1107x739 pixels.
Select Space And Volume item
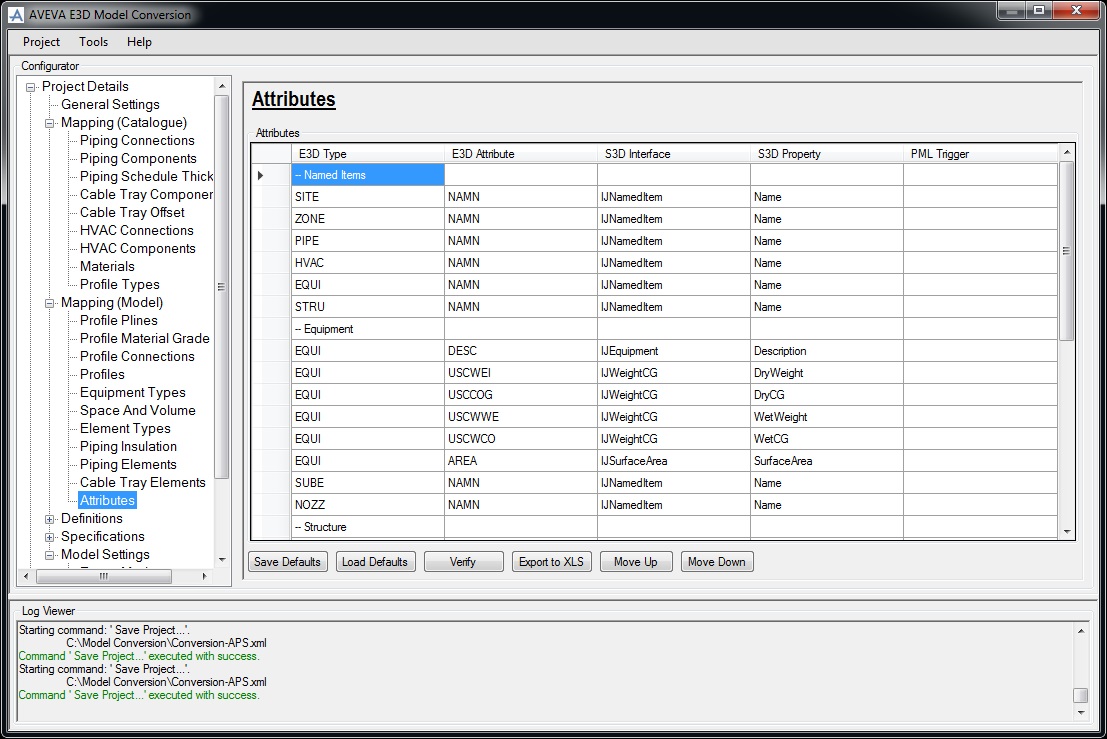(138, 410)
